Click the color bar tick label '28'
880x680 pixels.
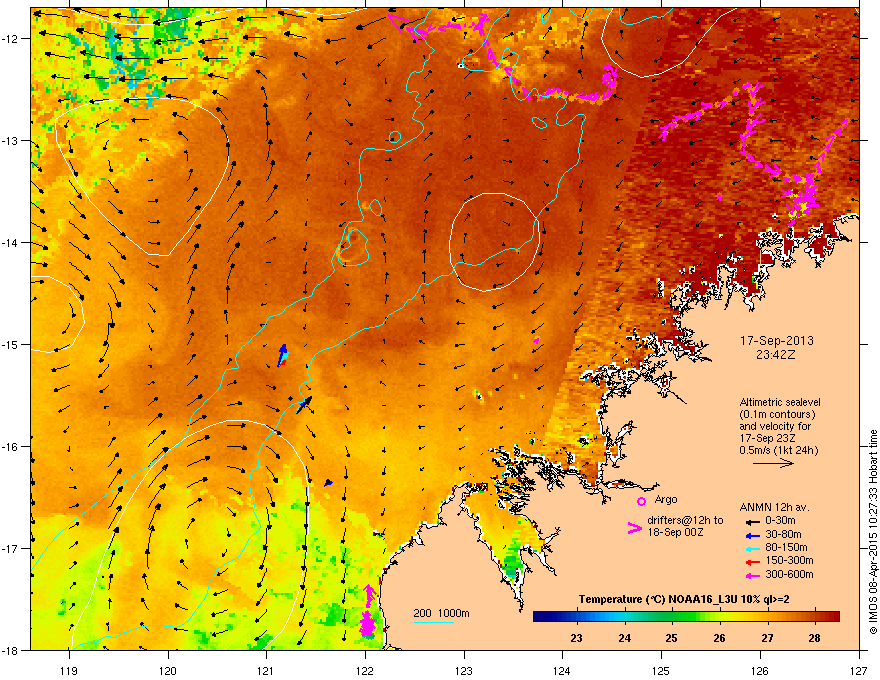pyautogui.click(x=814, y=638)
